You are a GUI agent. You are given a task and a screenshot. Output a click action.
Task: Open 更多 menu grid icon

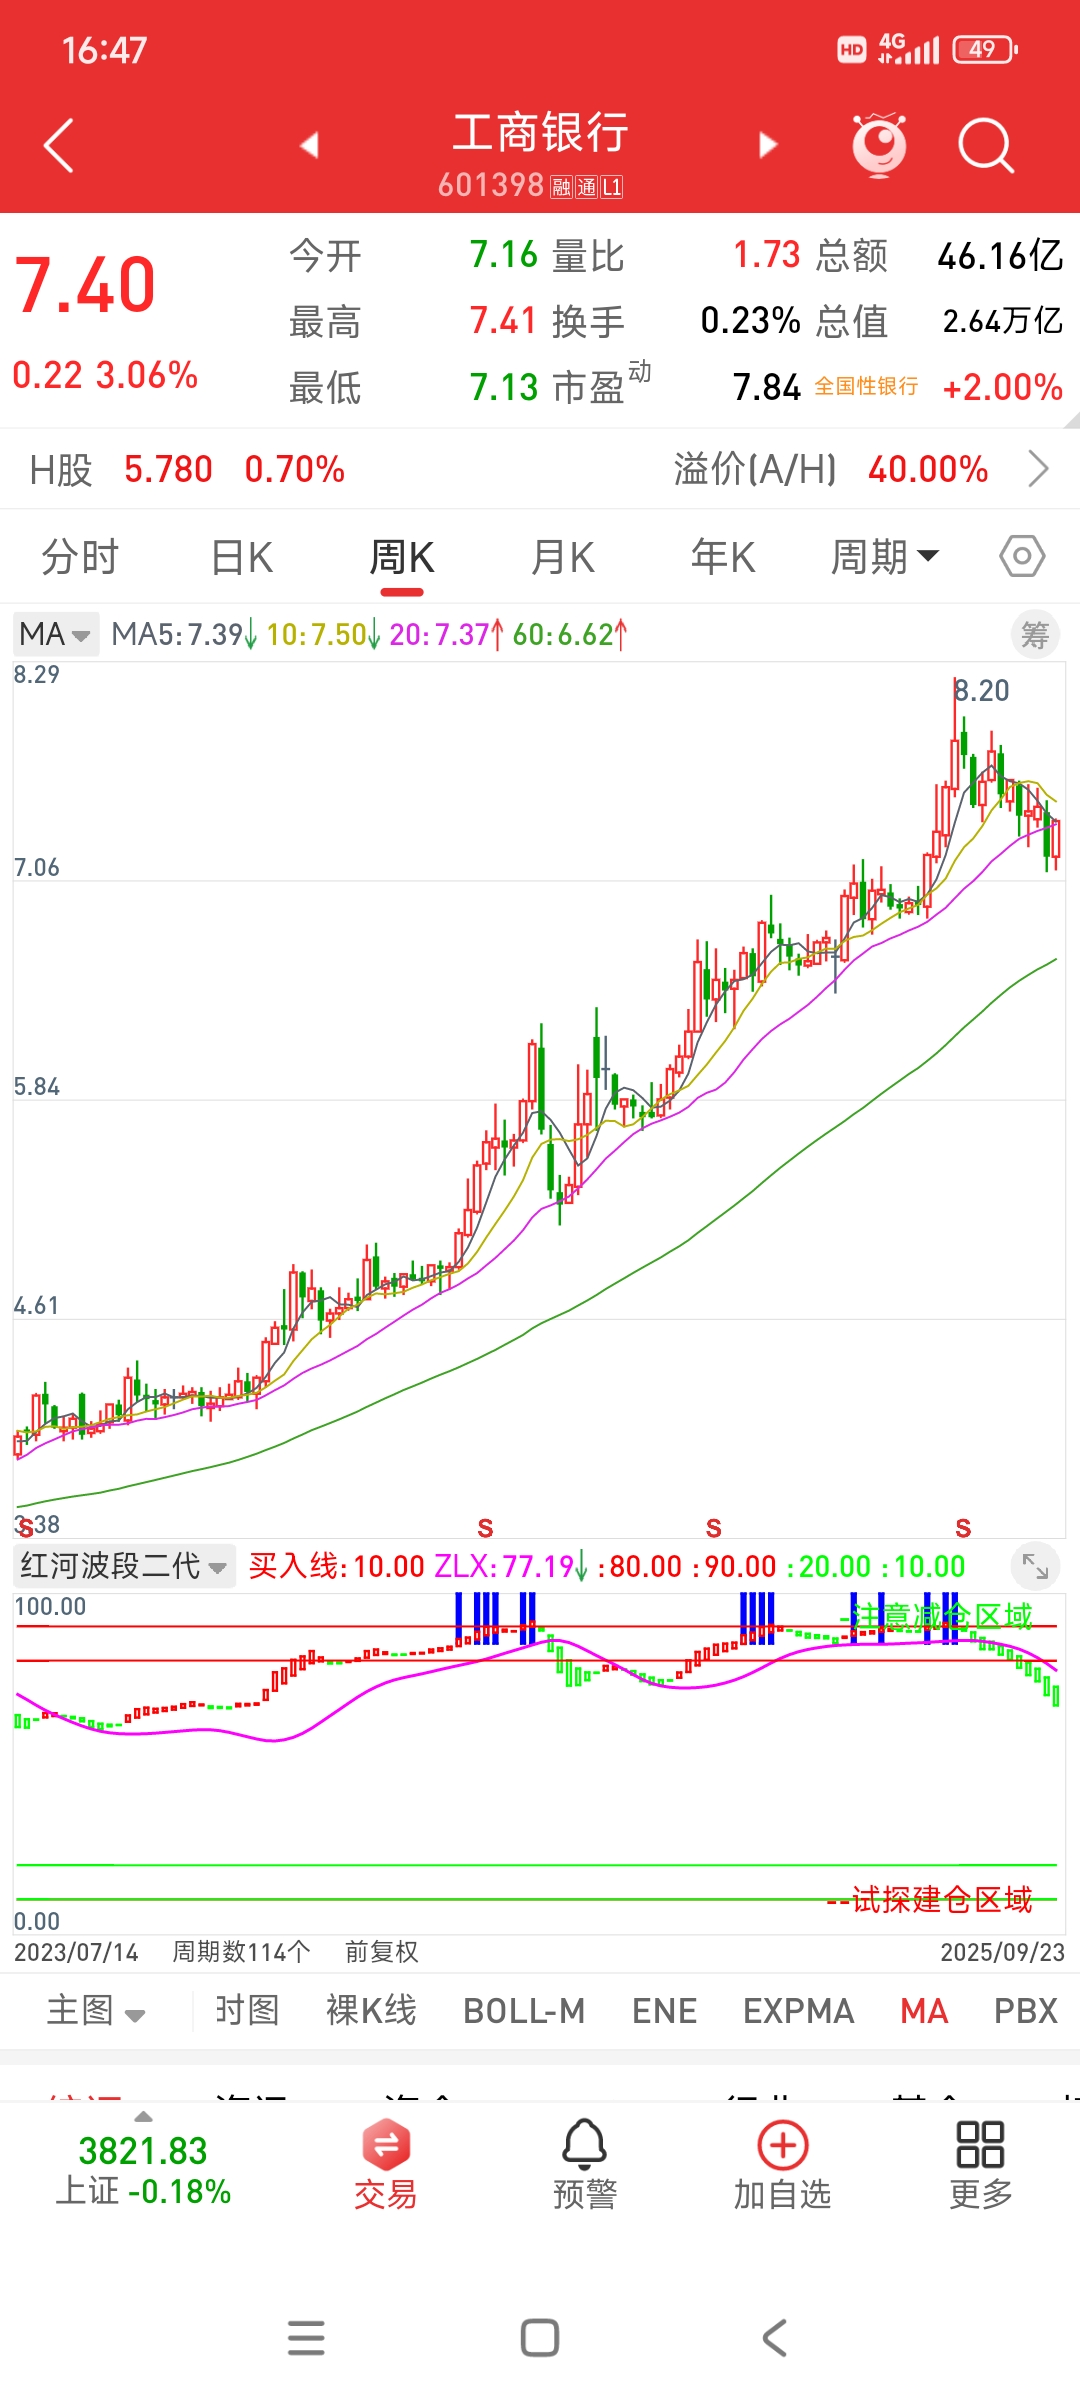click(x=981, y=2166)
